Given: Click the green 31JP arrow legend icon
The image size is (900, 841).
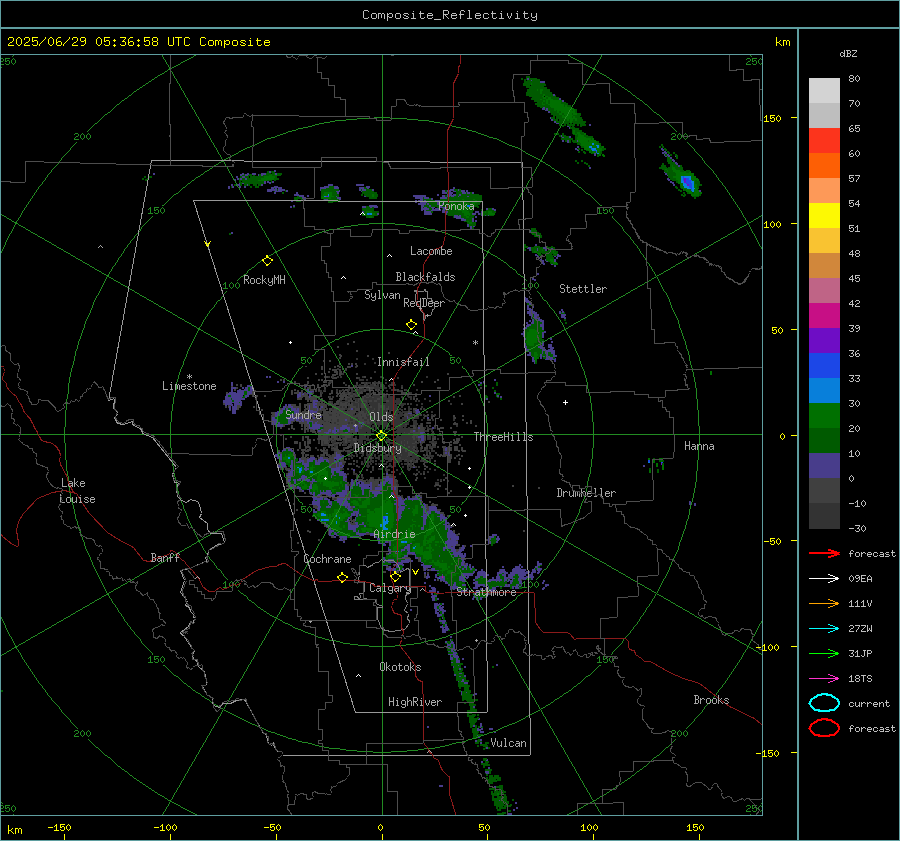Looking at the screenshot, I should coord(824,653).
